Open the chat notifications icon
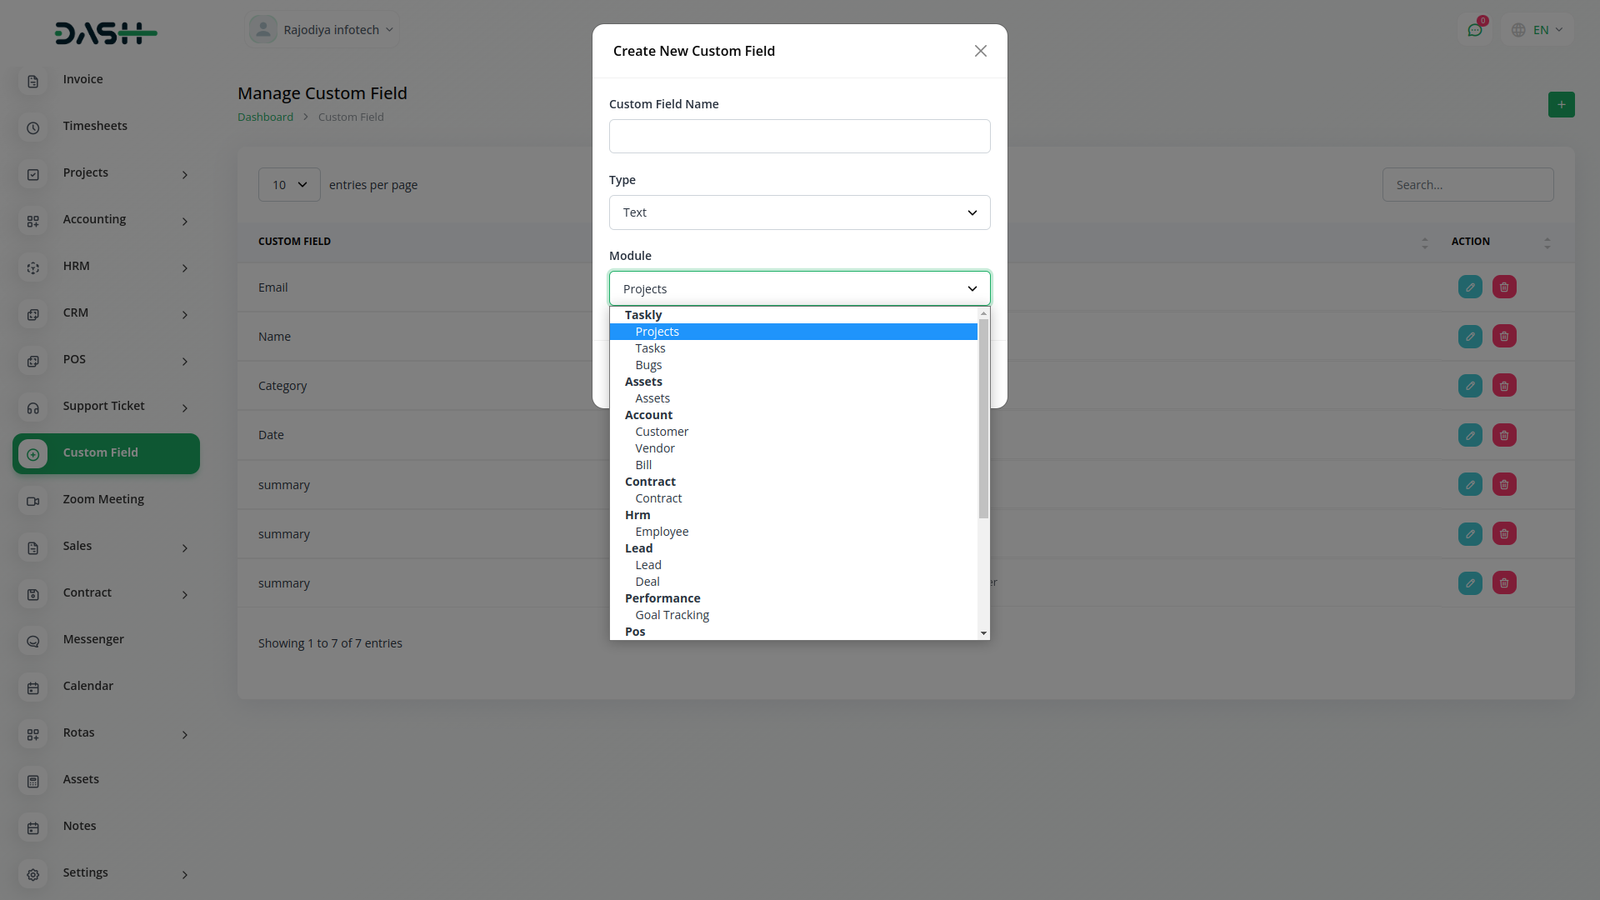The image size is (1600, 900). [x=1475, y=30]
